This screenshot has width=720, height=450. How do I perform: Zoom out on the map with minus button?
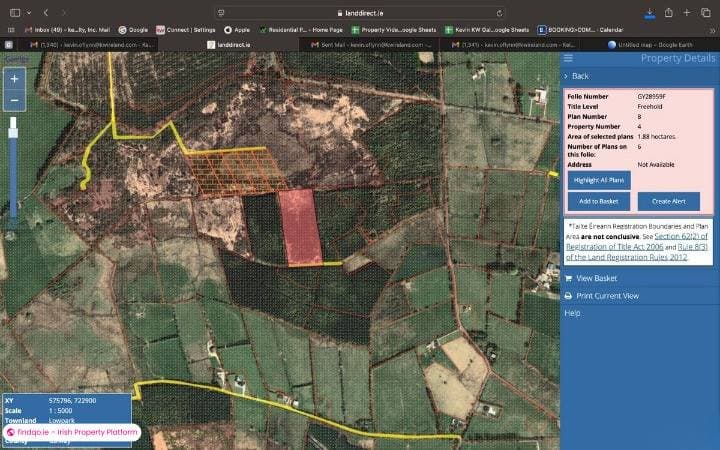point(14,100)
